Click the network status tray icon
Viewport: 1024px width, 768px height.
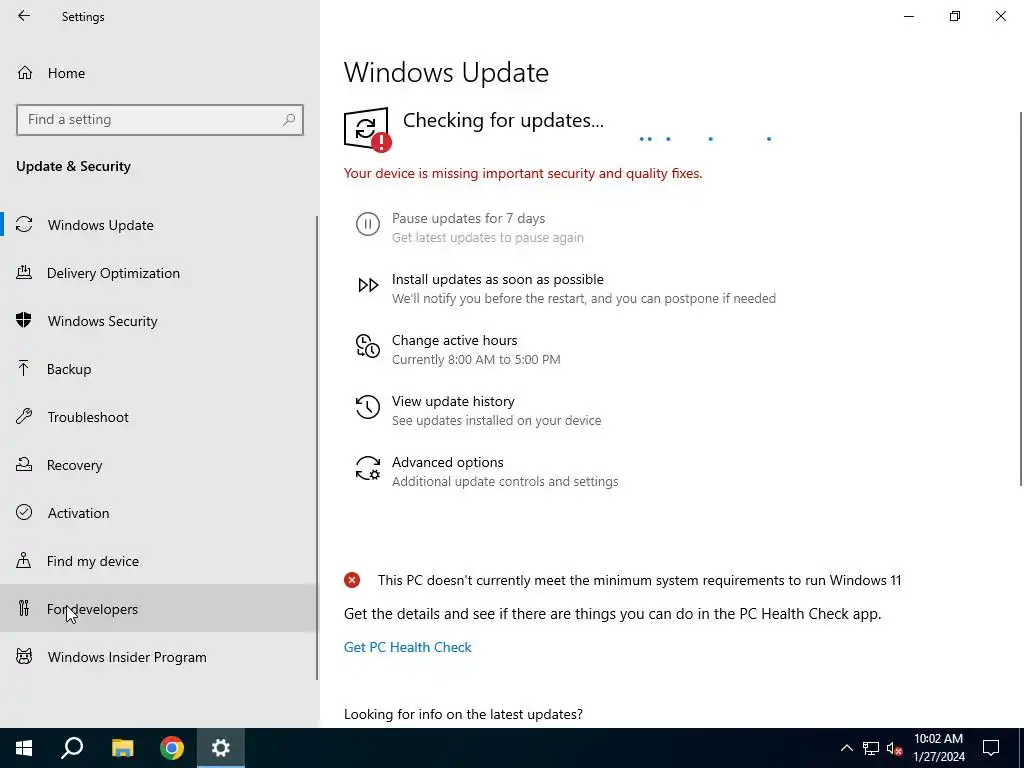click(x=871, y=748)
